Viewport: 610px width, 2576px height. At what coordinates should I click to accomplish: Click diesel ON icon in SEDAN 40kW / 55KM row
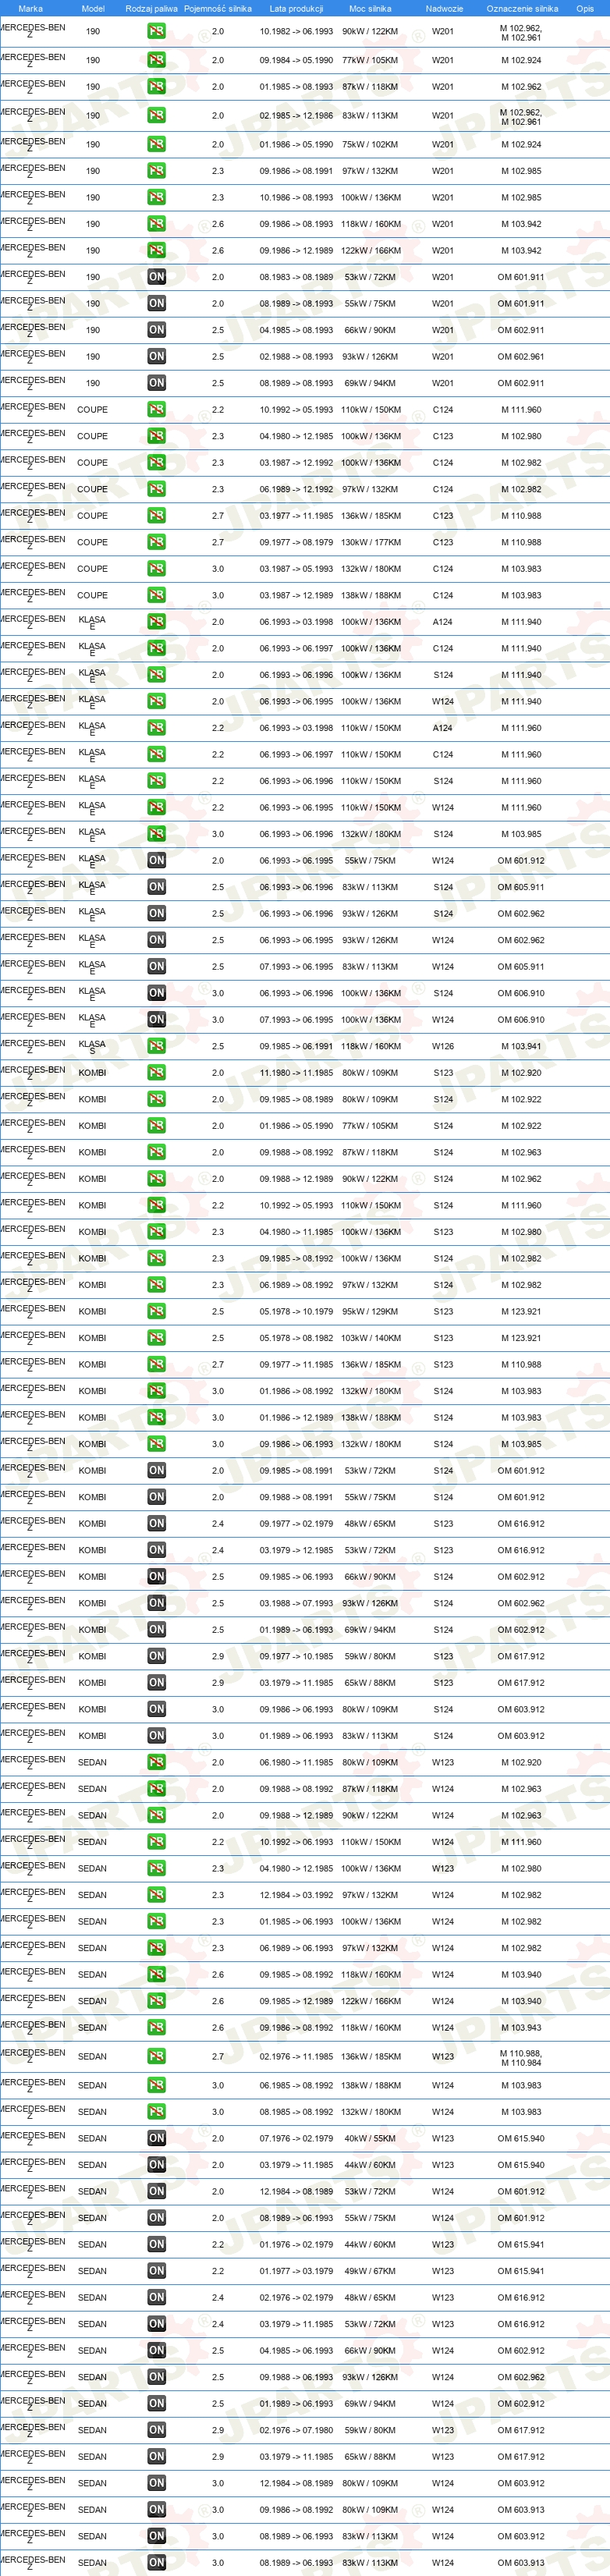[x=156, y=2139]
